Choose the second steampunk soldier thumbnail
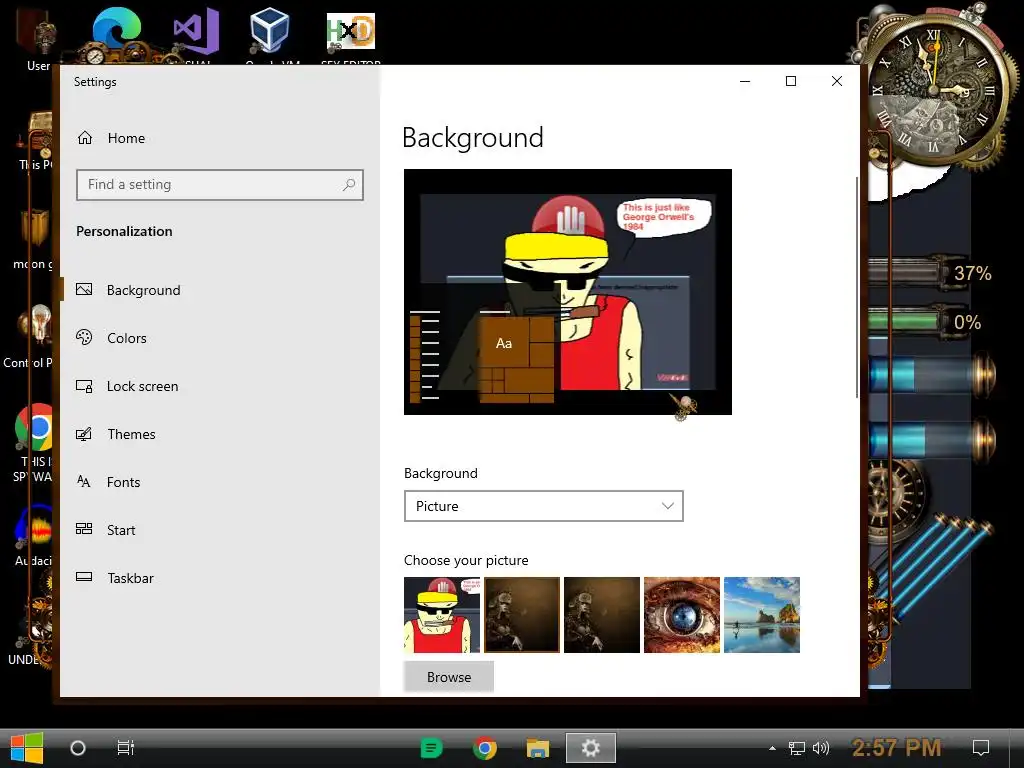Image resolution: width=1024 pixels, height=768 pixels. click(601, 615)
